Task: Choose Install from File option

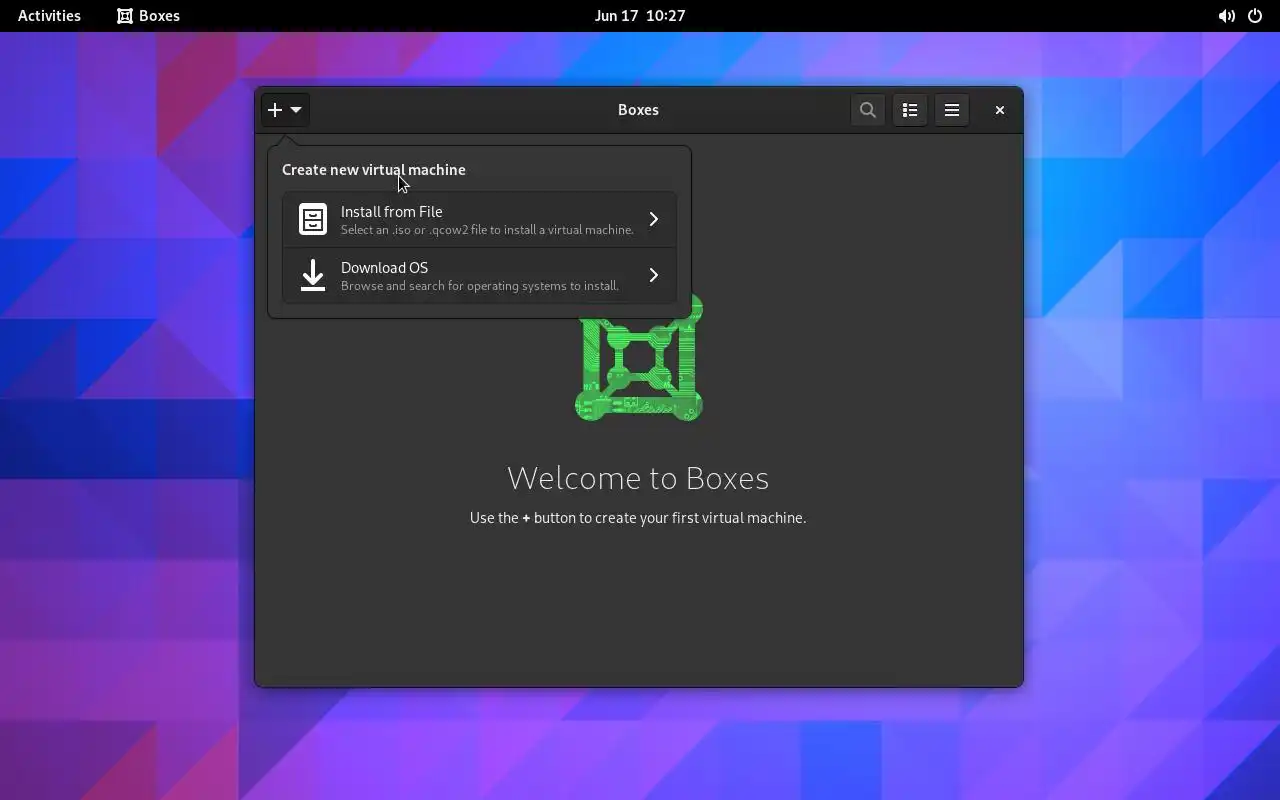Action: 479,220
